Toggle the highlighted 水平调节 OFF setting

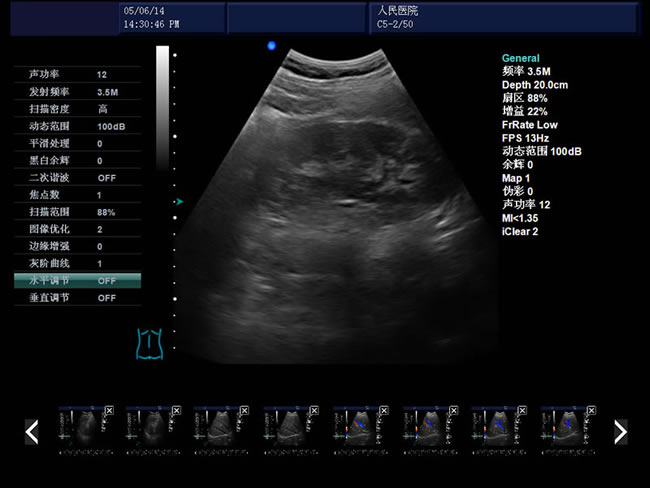[106, 281]
